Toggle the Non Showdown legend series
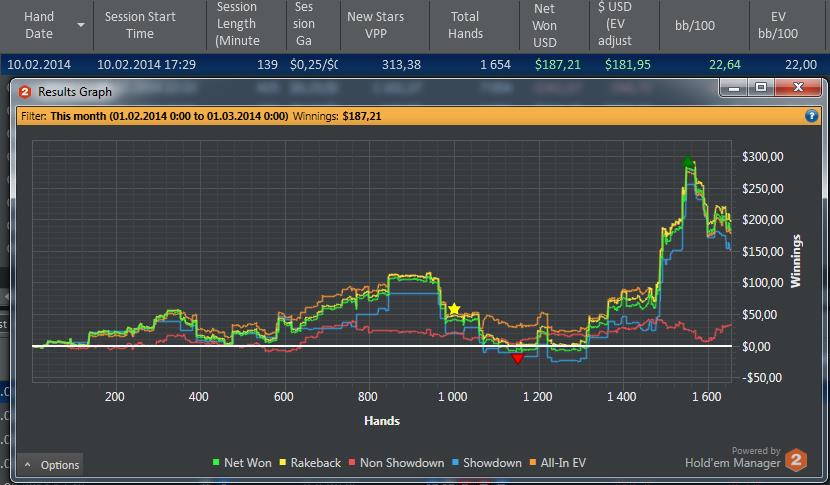Screen dimensions: 830x485 click(x=396, y=463)
